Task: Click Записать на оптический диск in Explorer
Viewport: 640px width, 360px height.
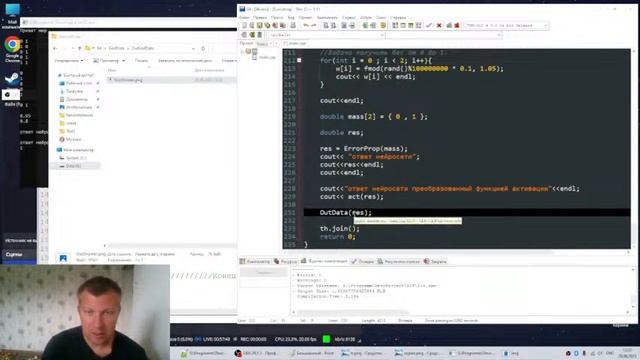Action: tap(185, 60)
